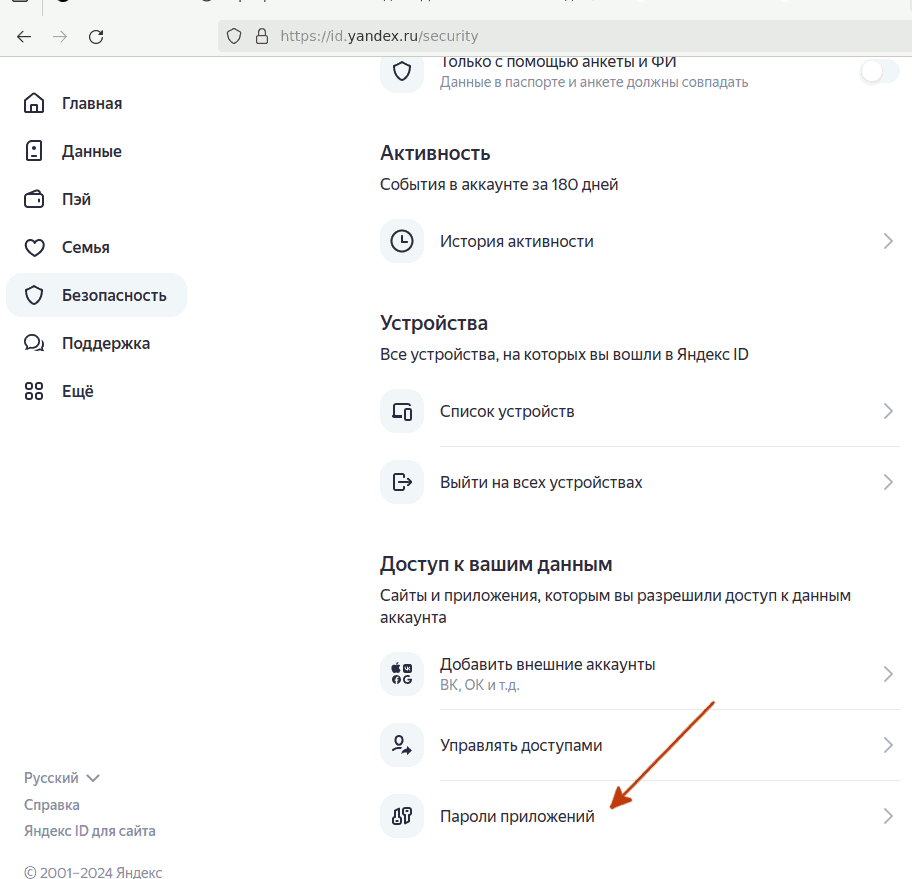Open the Главная menu item
Viewport: 912px width, 879px height.
tap(92, 104)
